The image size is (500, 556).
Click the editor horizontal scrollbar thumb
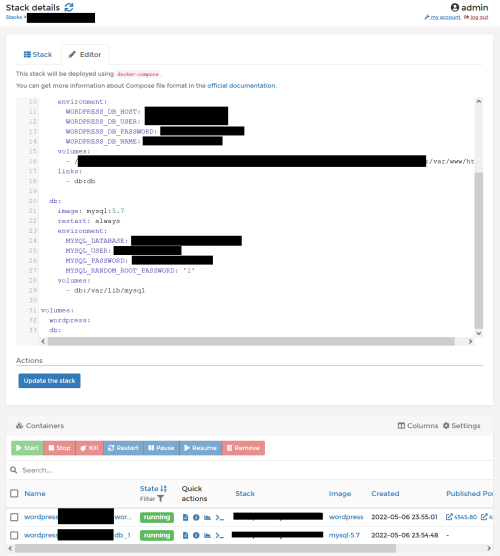coord(251,341)
